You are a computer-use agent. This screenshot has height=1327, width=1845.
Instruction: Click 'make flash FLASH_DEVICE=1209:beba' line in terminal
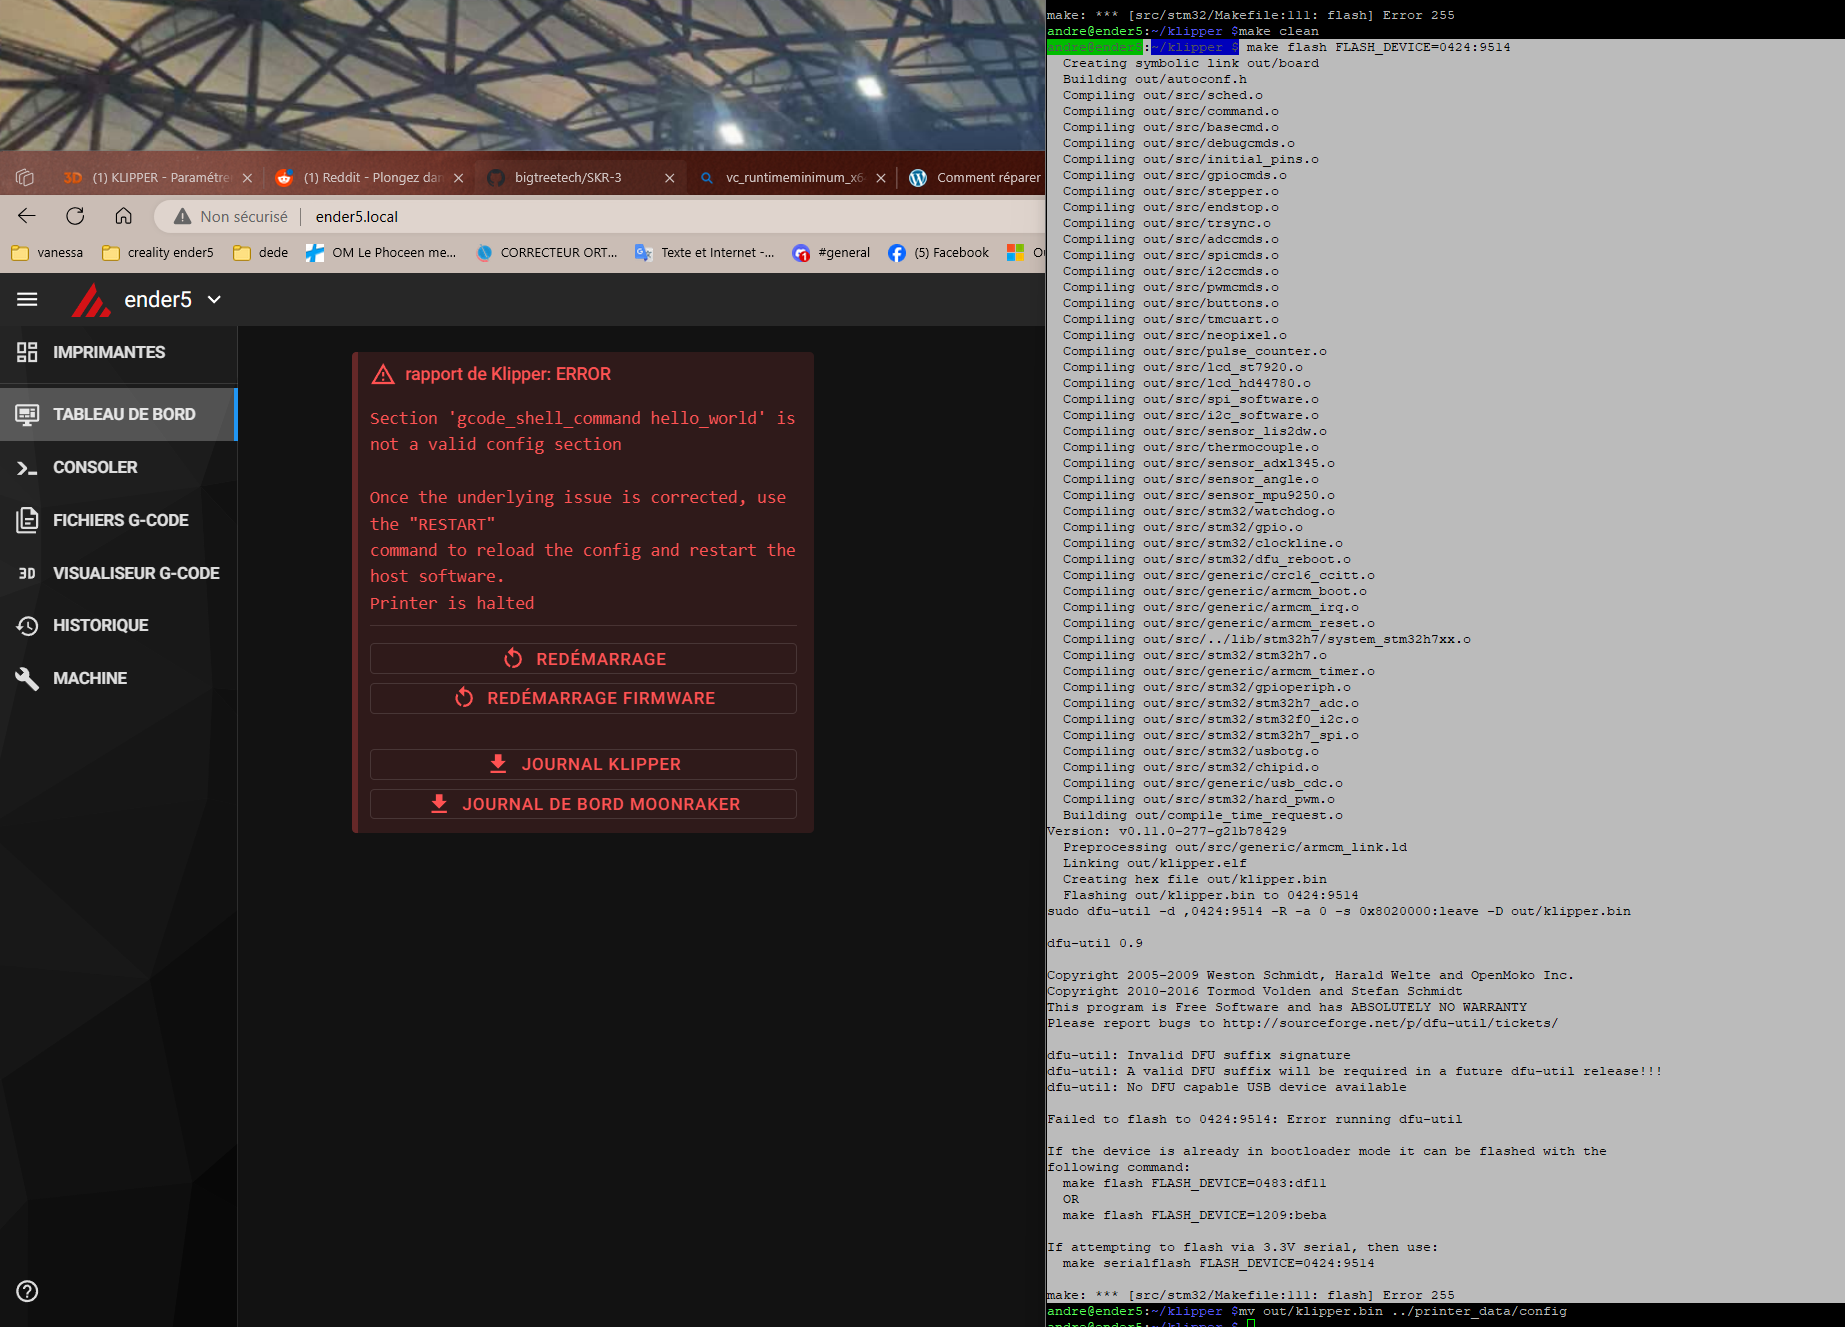coord(1195,1215)
